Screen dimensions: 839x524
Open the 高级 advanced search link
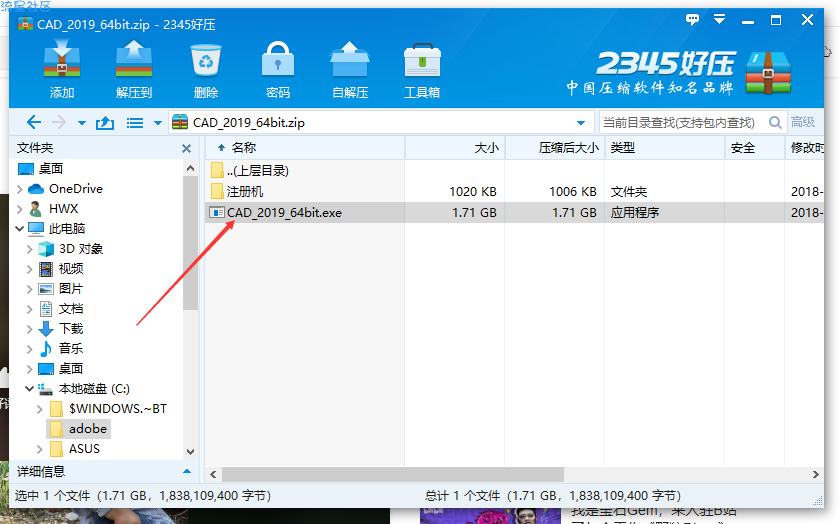point(803,122)
